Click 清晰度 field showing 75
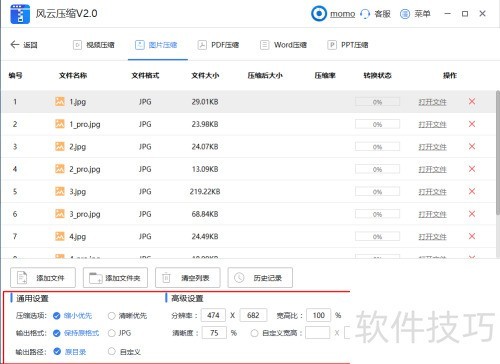500x364 pixels. [214, 333]
